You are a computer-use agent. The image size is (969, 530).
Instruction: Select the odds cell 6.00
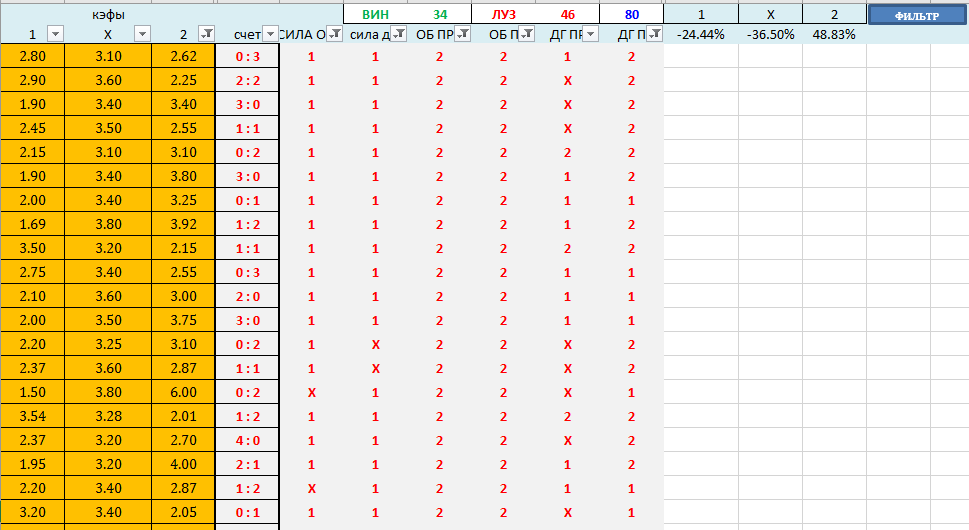pyautogui.click(x=184, y=392)
